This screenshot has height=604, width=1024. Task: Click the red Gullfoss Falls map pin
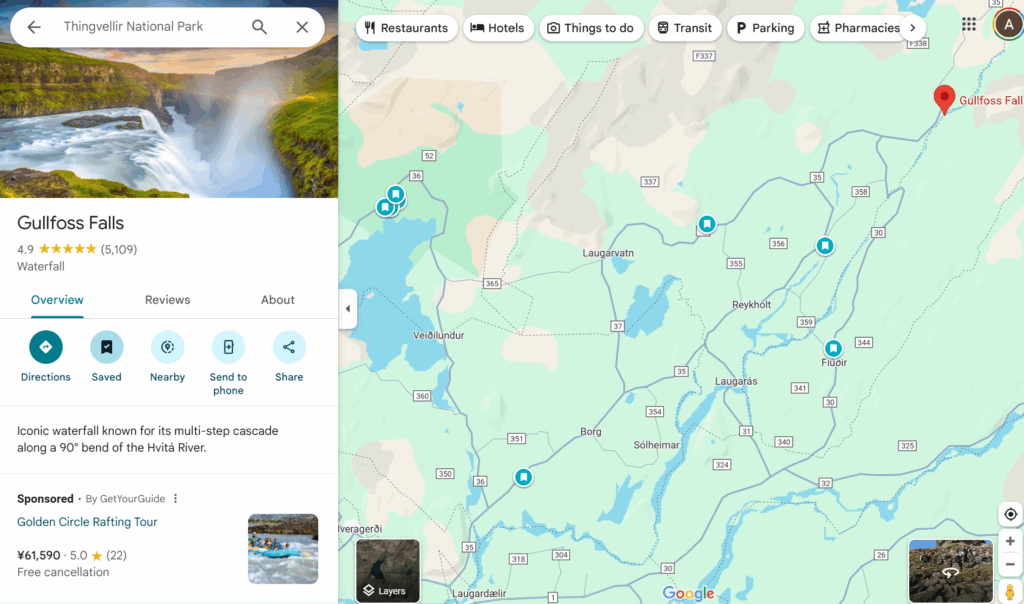pos(944,100)
